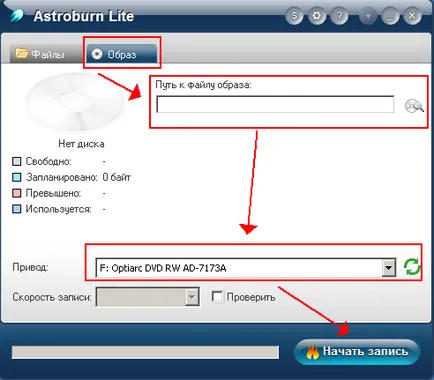The image size is (434, 380).
Task: Click the burn progress bar
Action: pyautogui.click(x=145, y=352)
